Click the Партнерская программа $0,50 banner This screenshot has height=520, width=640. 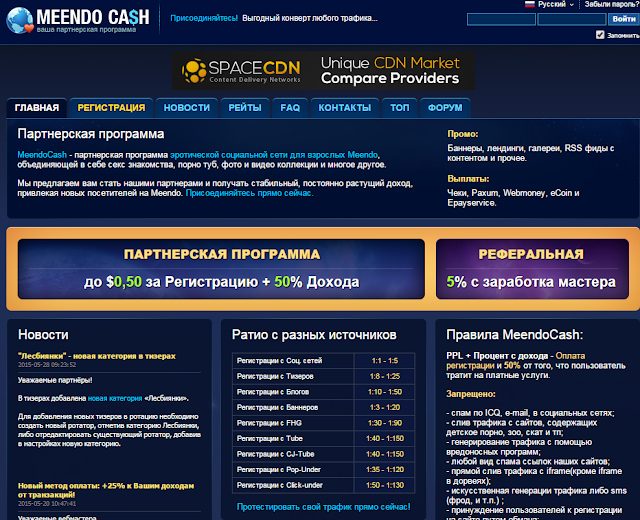221,269
